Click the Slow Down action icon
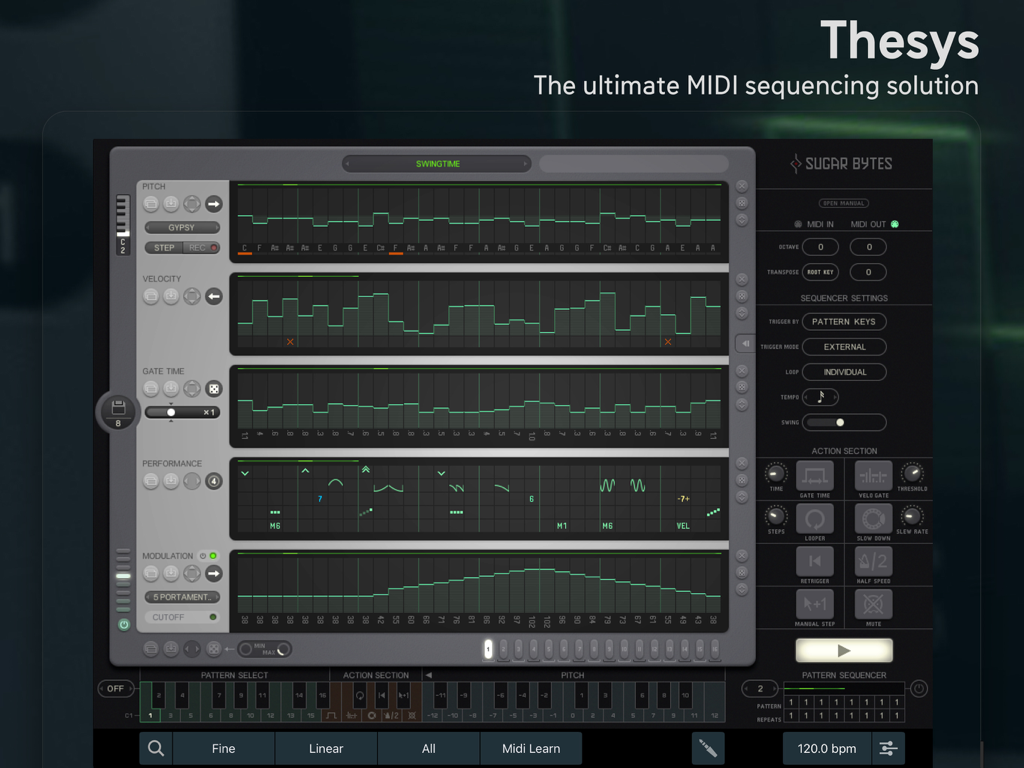The width and height of the screenshot is (1024, 768). tap(873, 518)
